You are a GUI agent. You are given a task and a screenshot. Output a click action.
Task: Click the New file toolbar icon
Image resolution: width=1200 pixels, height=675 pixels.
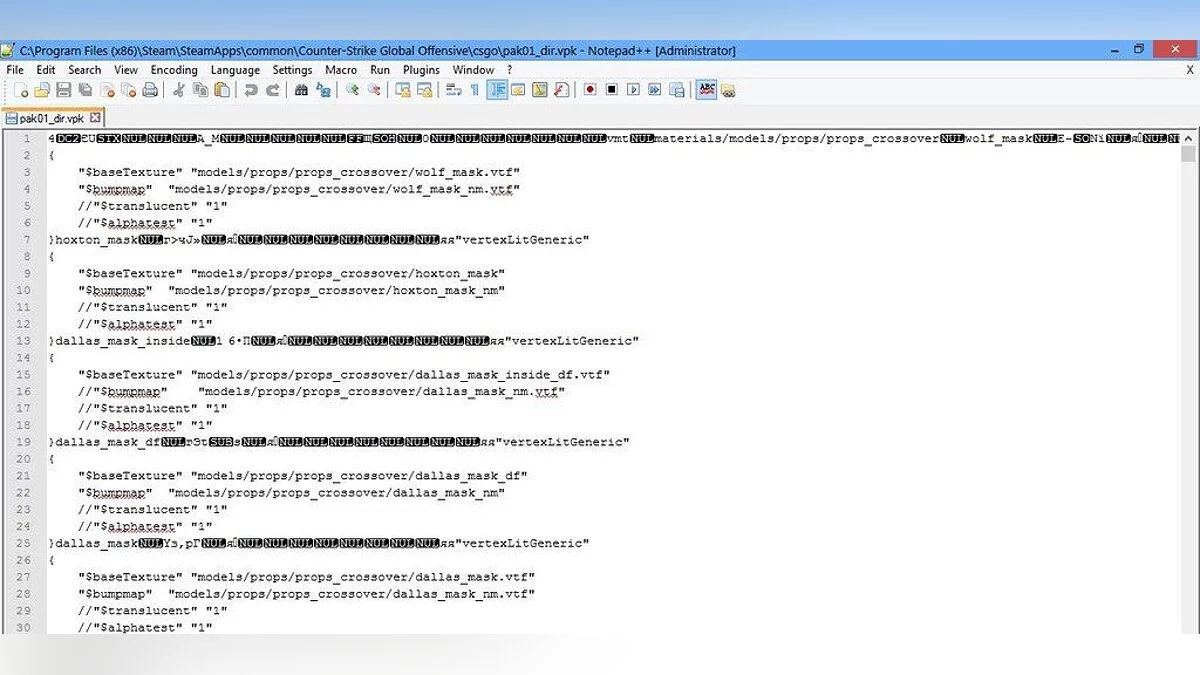pos(19,90)
